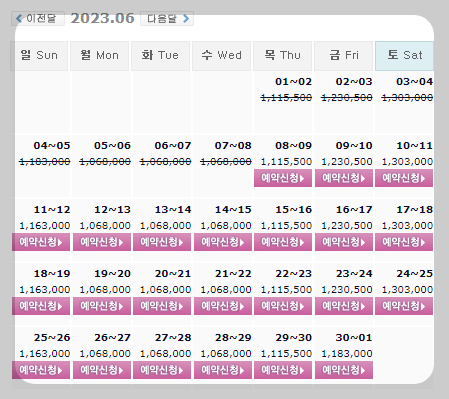
Task: Request reservation for 11~12
Action: click(x=41, y=242)
